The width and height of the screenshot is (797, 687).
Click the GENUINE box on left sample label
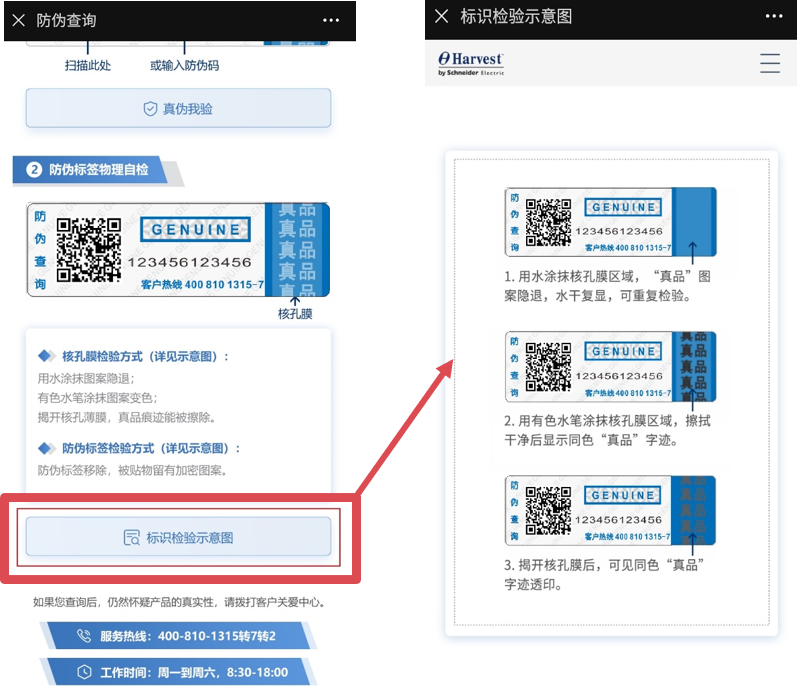(196, 230)
